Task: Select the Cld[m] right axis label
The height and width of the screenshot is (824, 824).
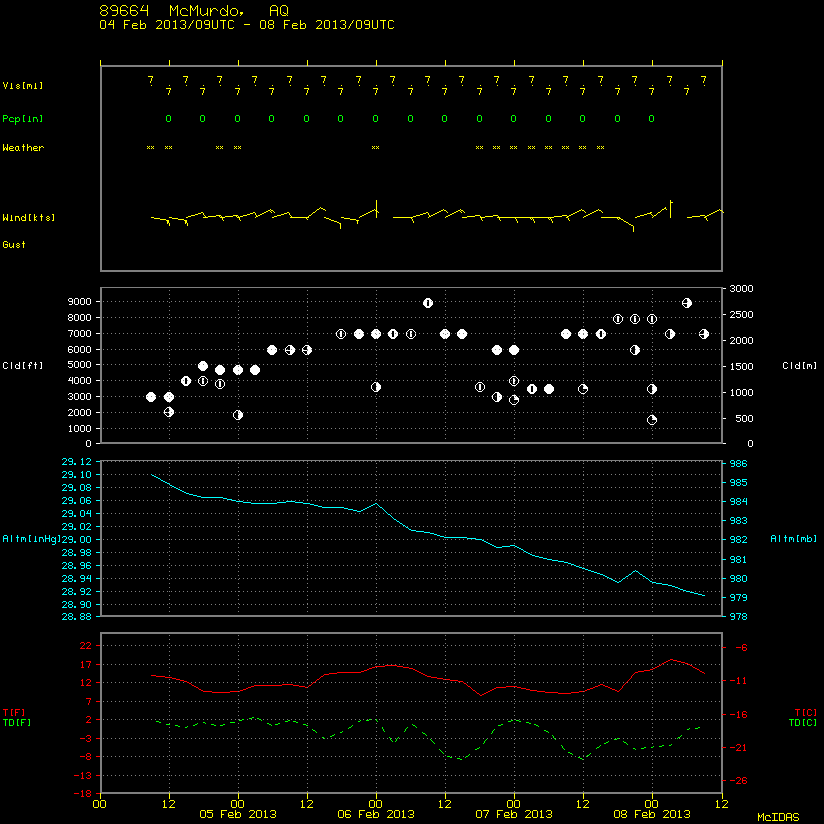Action: (x=799, y=366)
